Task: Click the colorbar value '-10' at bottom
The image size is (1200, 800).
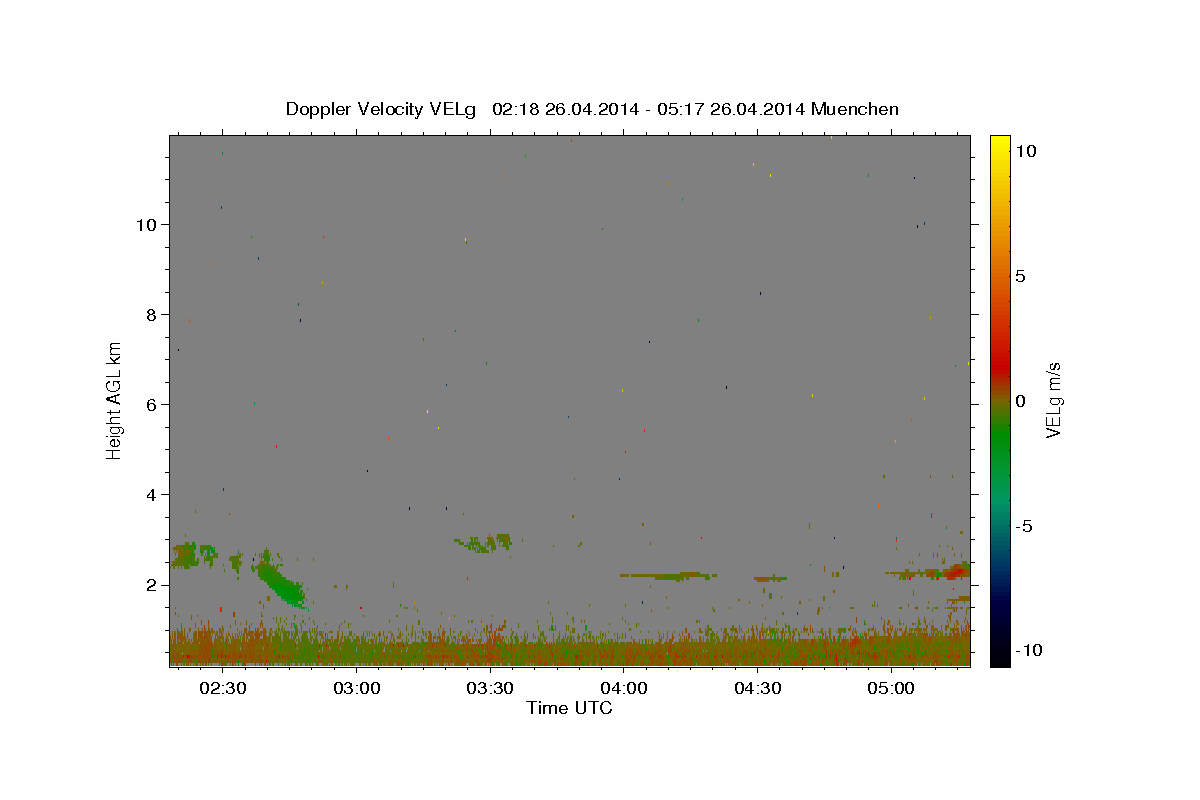Action: pyautogui.click(x=1029, y=650)
